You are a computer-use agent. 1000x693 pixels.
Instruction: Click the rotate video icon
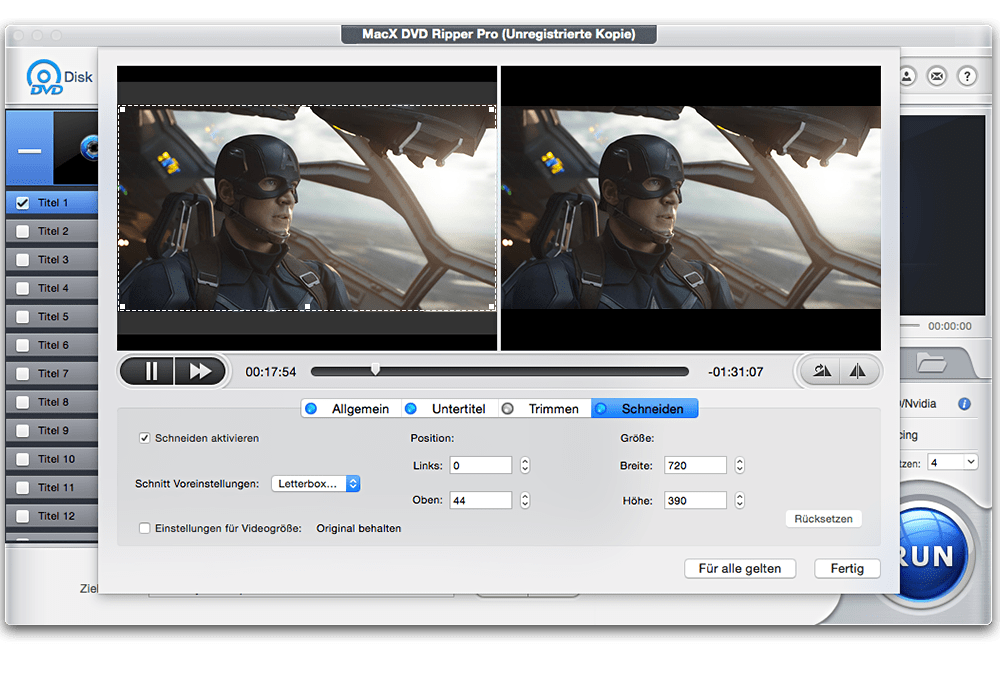(820, 370)
